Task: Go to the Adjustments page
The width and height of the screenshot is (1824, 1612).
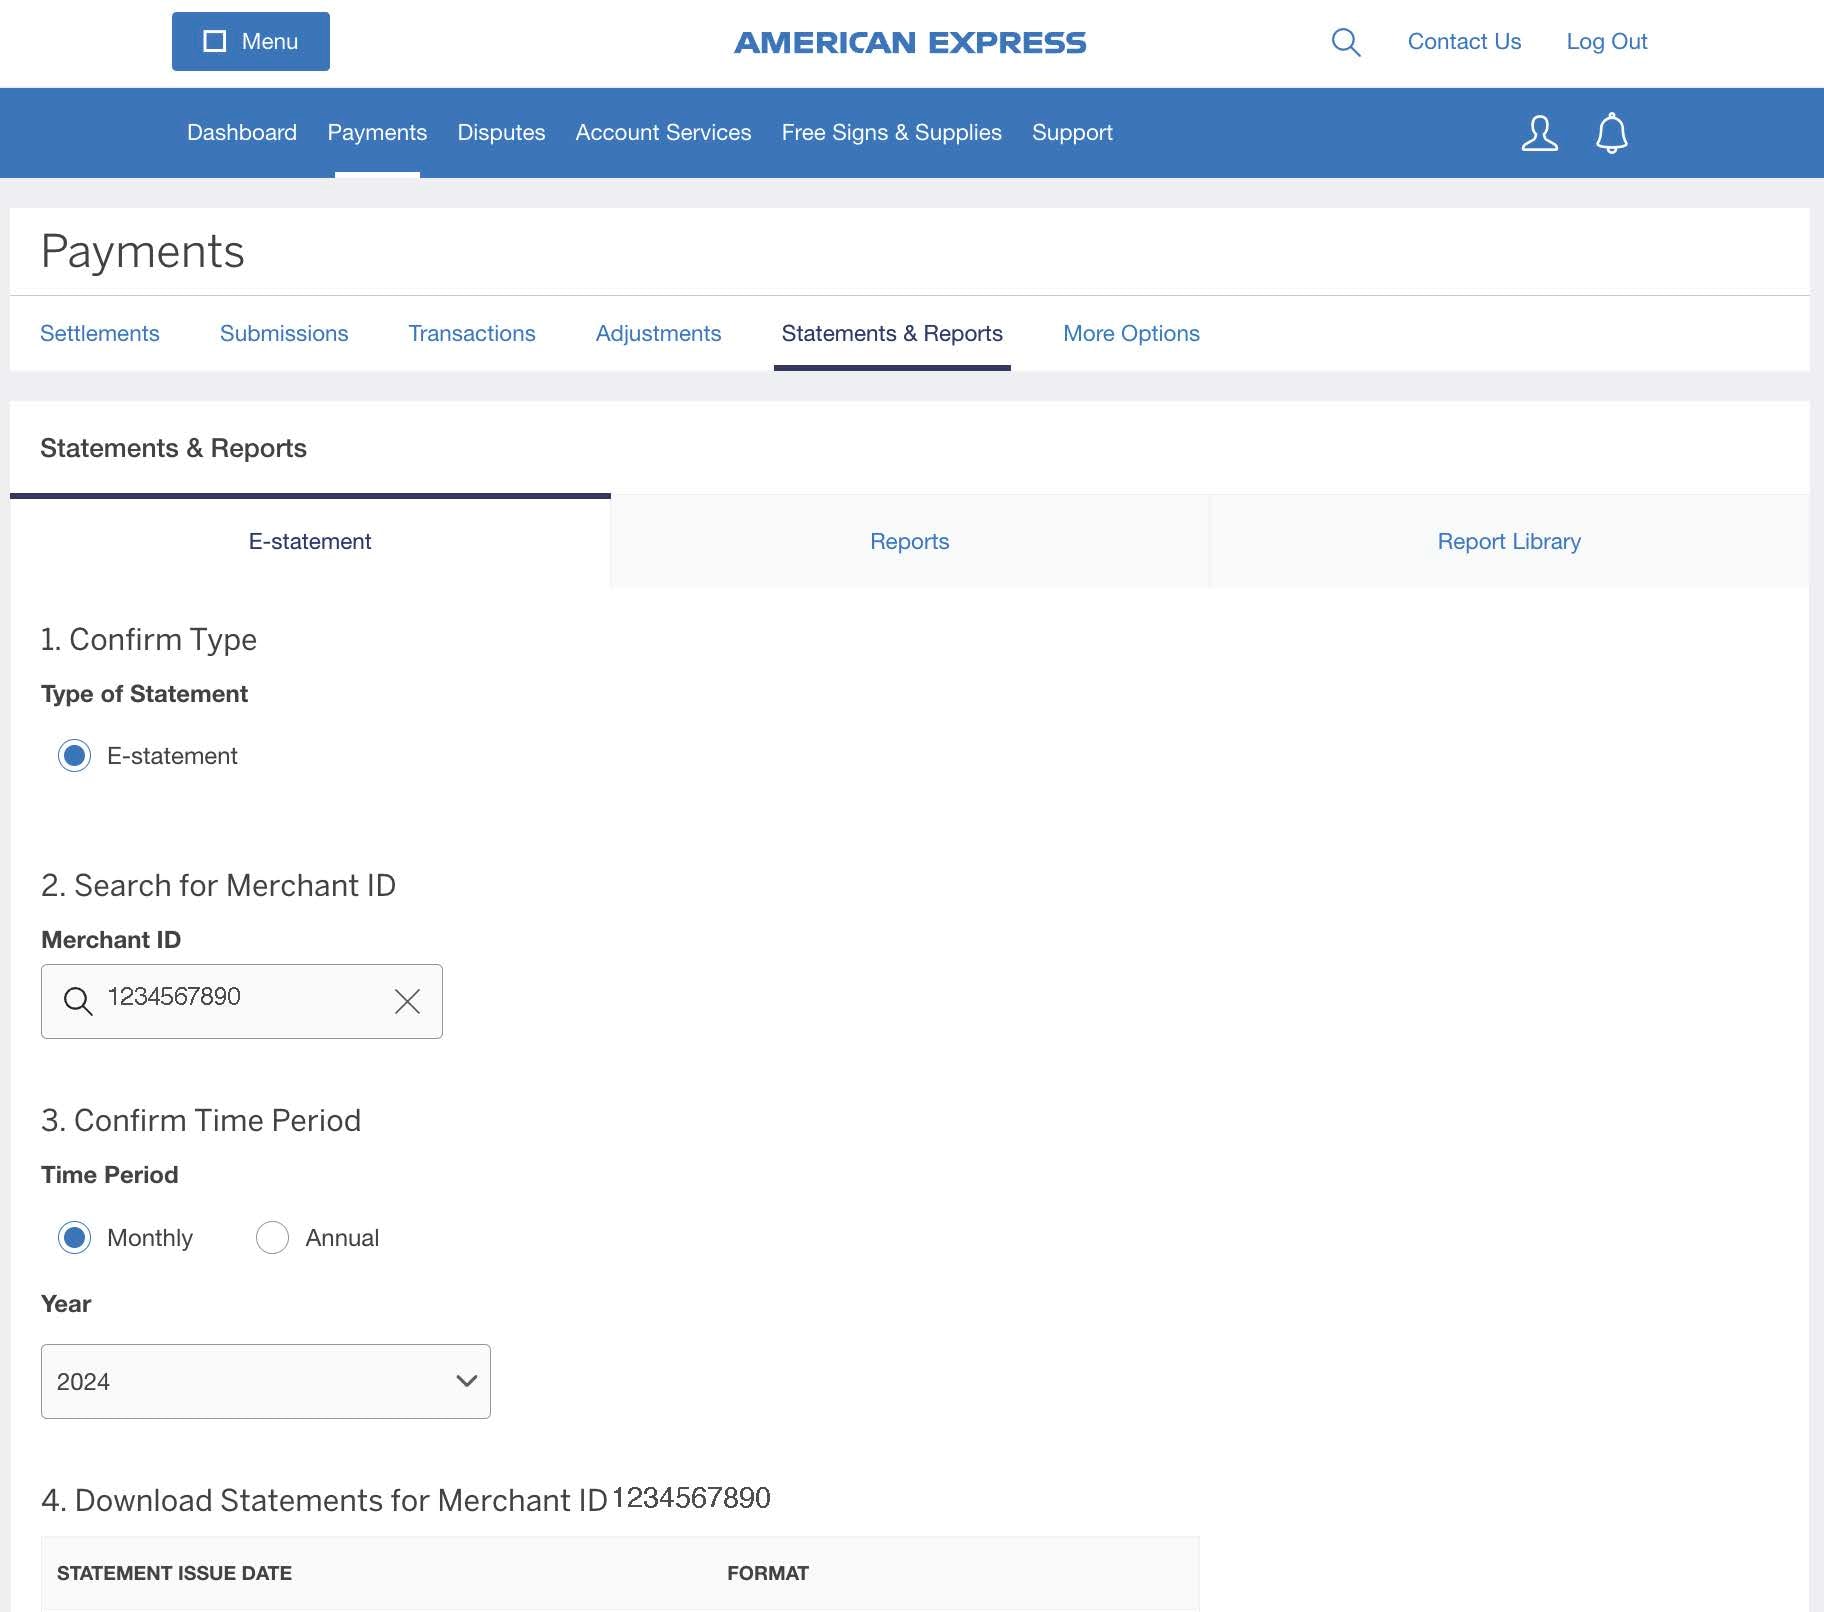Action: tap(658, 333)
